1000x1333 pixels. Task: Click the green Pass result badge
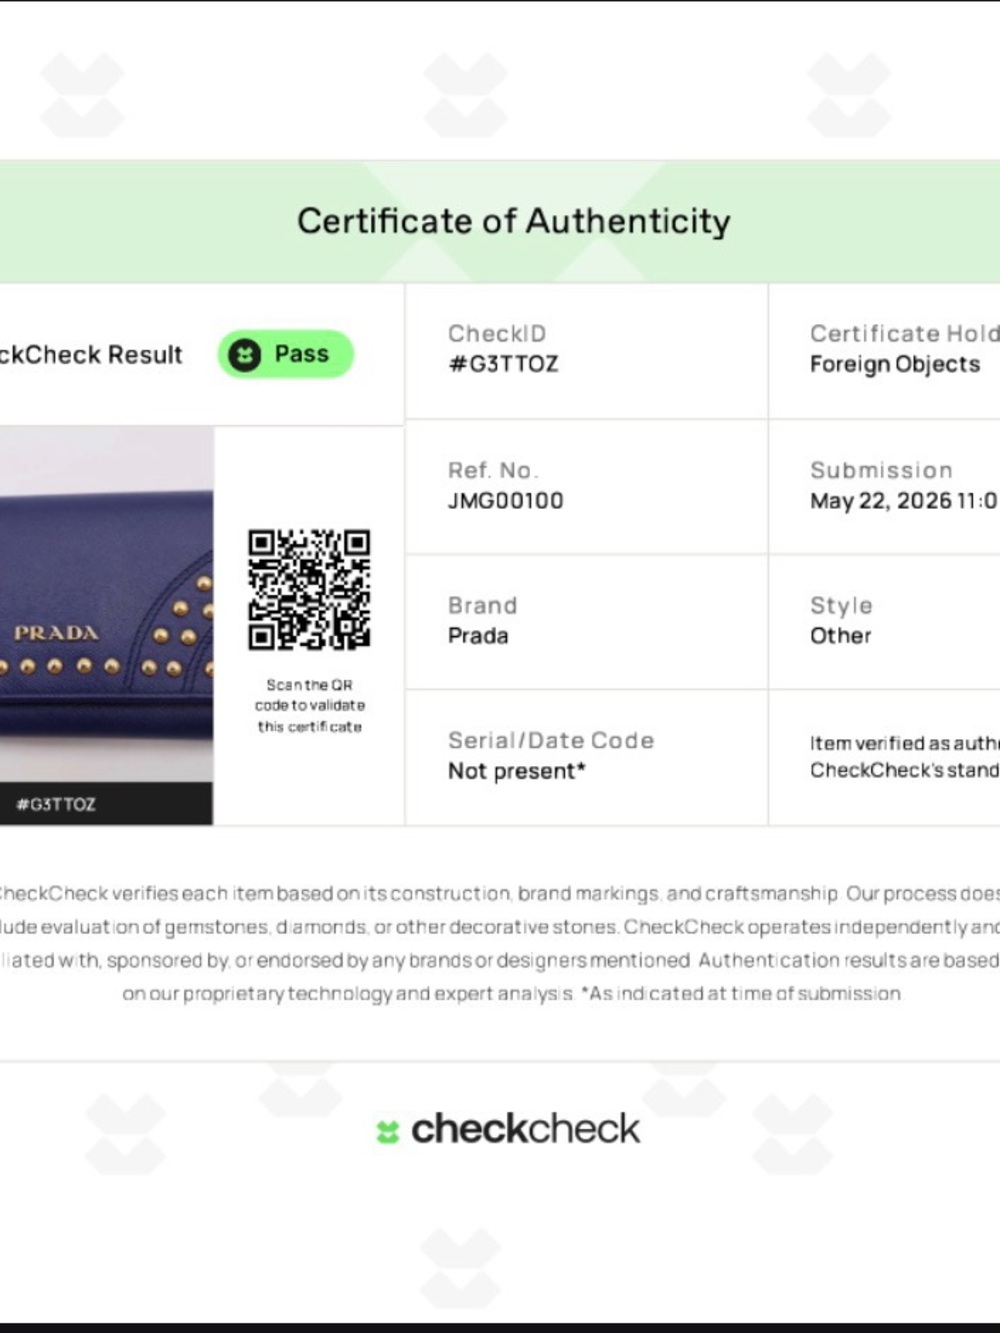(286, 354)
